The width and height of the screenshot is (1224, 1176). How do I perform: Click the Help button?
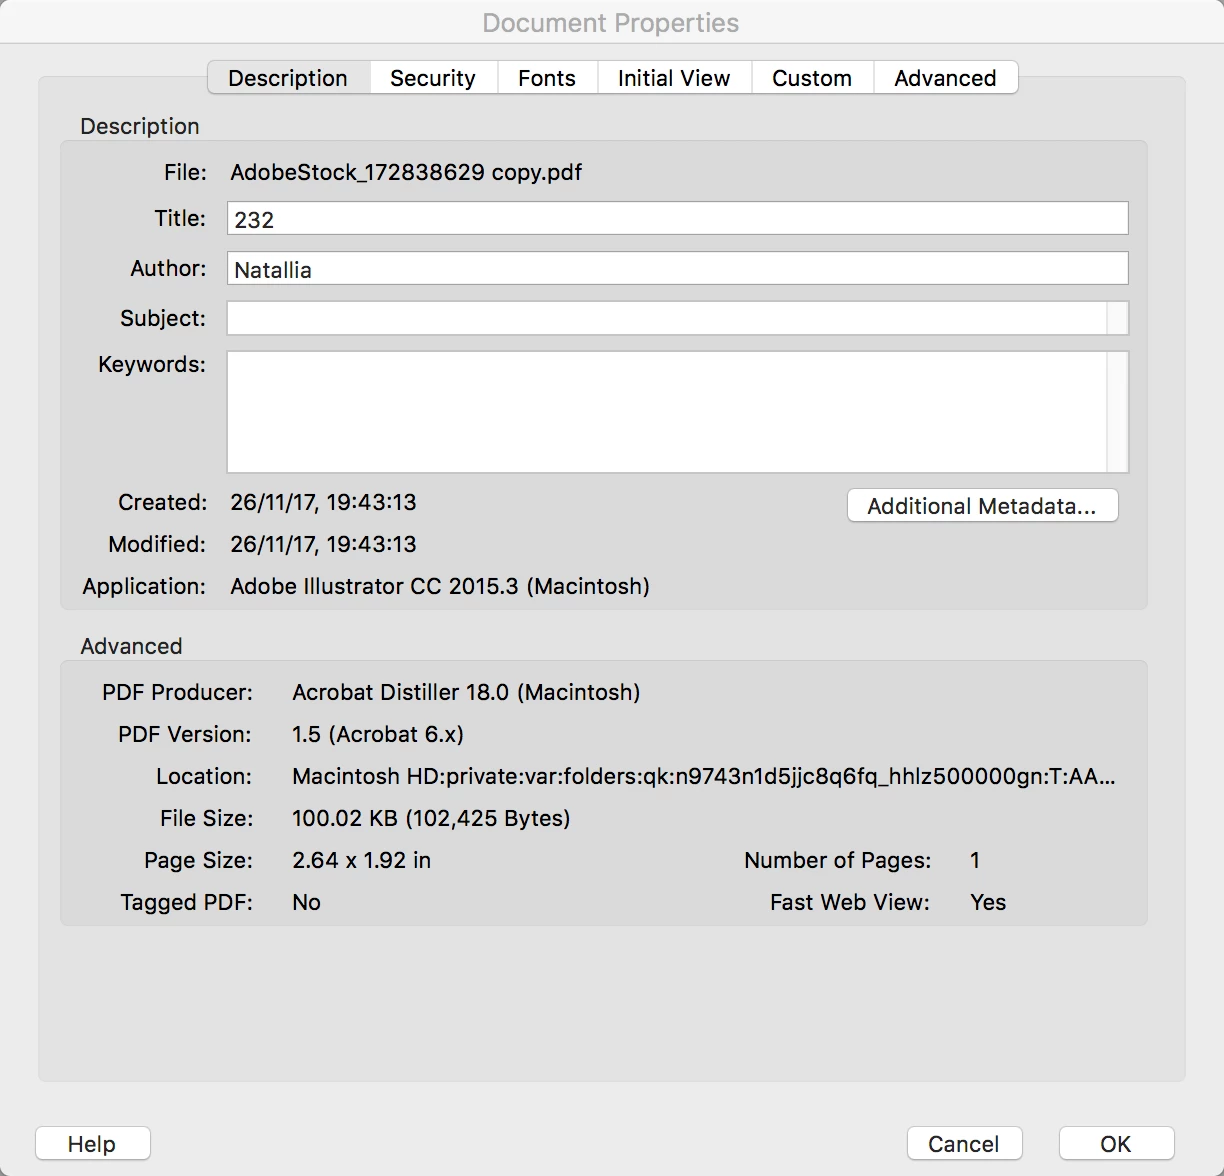click(92, 1144)
